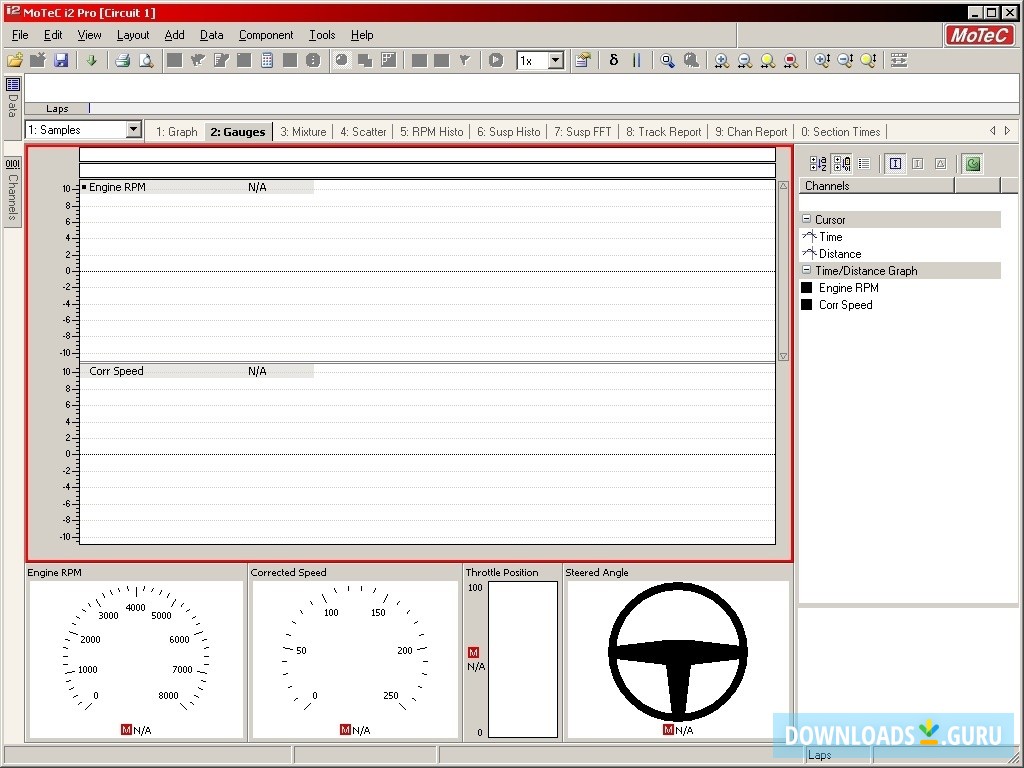Open the Tools menu

(322, 35)
